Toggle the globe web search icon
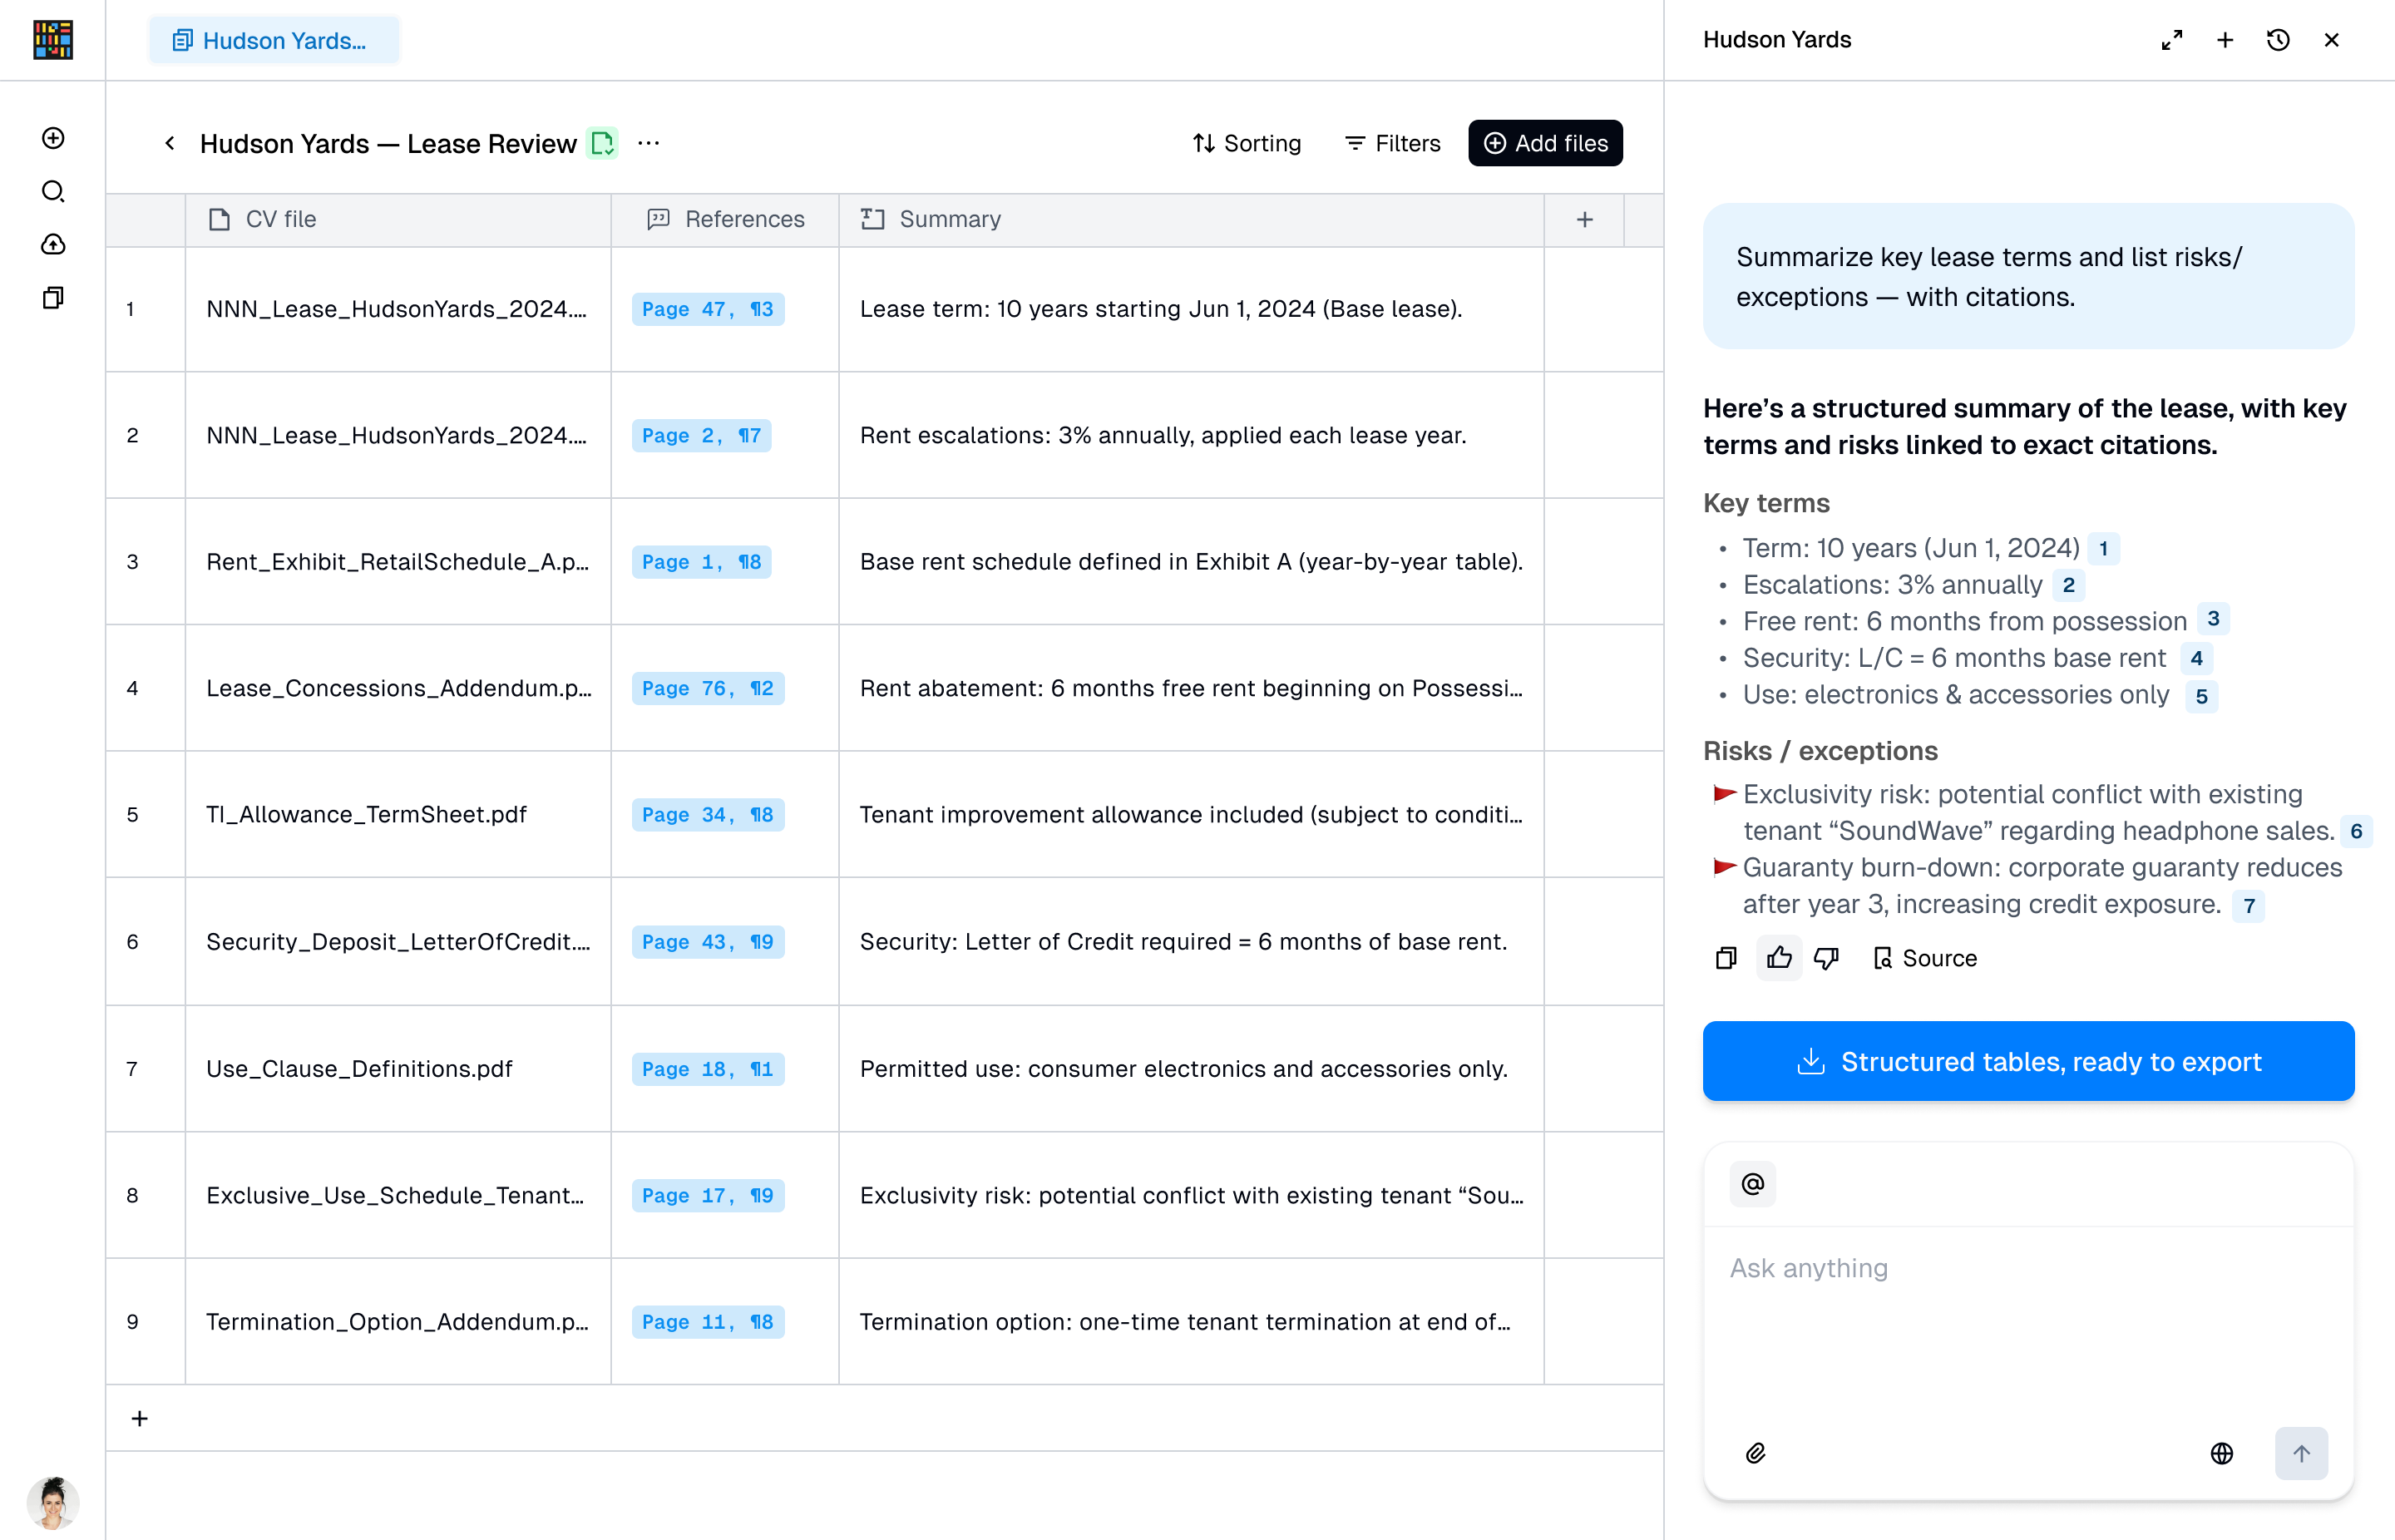Image resolution: width=2395 pixels, height=1540 pixels. (x=2221, y=1453)
